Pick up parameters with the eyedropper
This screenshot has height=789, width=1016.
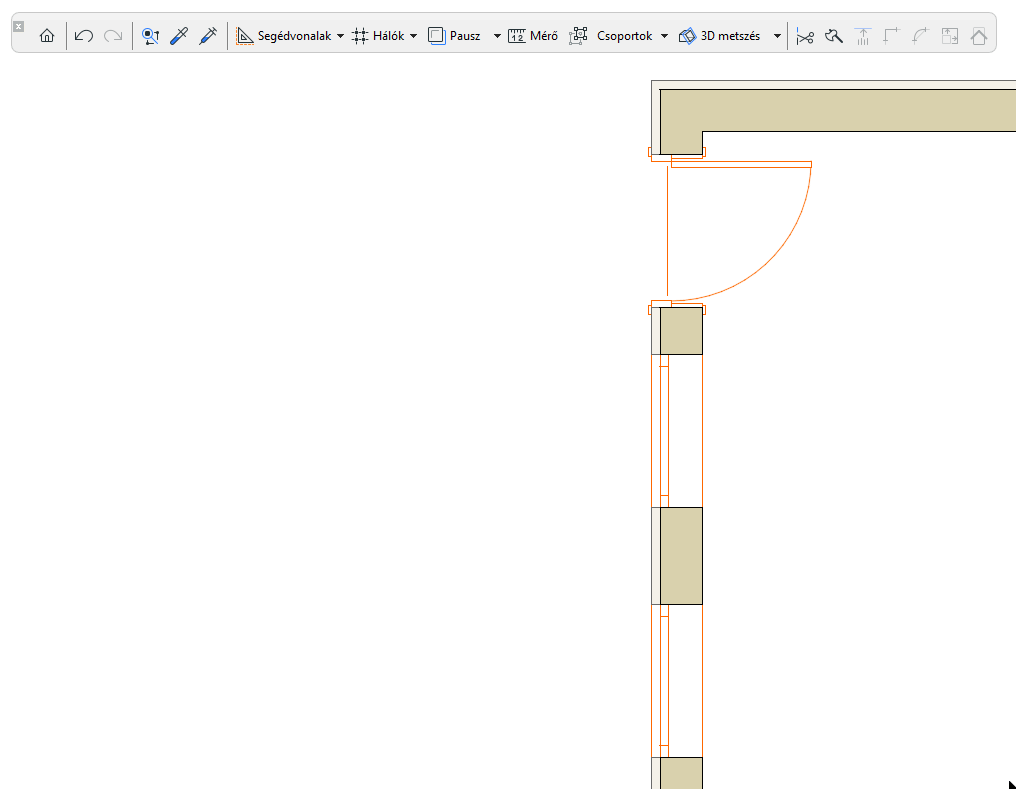179,35
